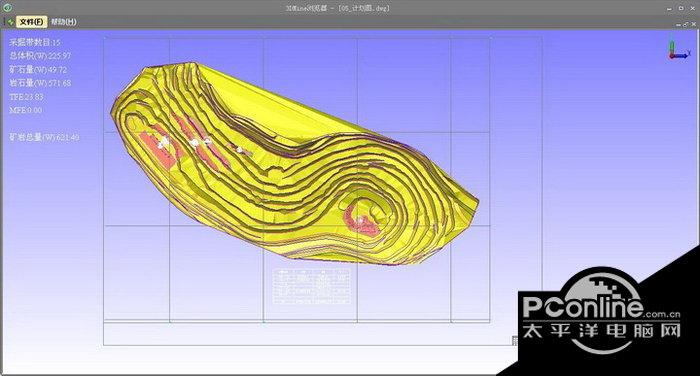Open the 文件(F) menu
The image size is (700, 376).
31,21
